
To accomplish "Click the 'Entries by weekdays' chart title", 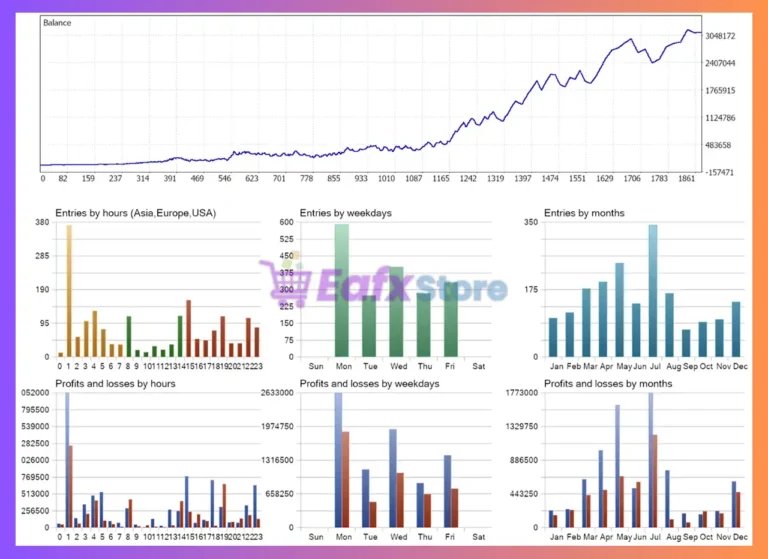I will tap(346, 213).
